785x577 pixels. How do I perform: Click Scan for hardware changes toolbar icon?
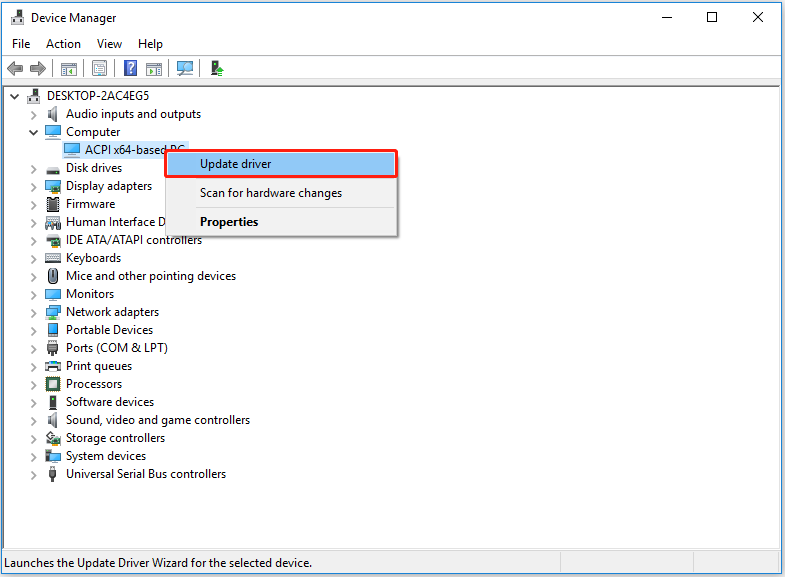(x=185, y=68)
